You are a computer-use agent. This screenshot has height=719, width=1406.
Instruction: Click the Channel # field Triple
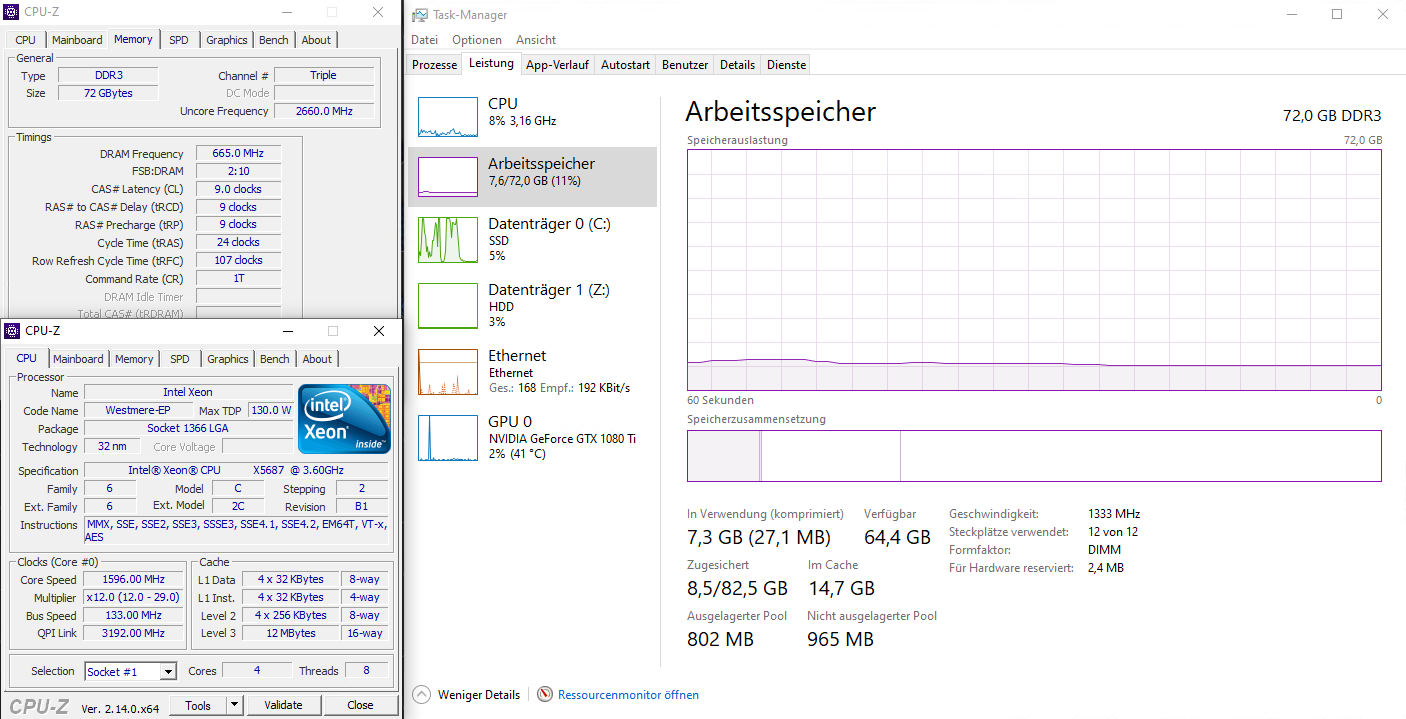pos(324,75)
